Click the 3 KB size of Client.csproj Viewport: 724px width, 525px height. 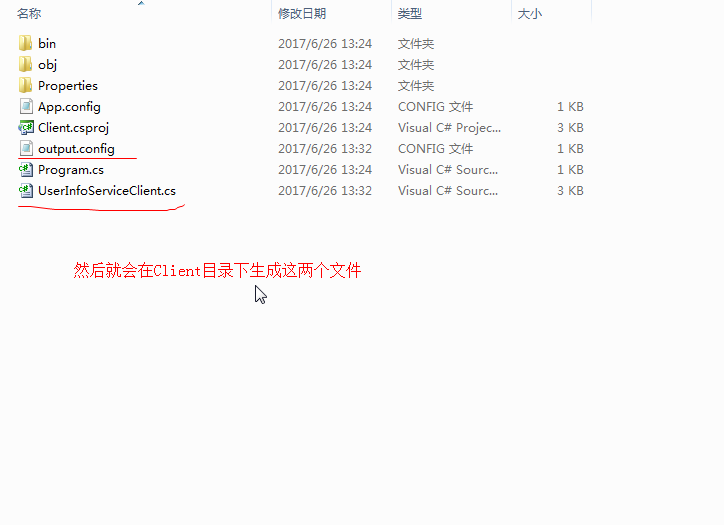[570, 127]
